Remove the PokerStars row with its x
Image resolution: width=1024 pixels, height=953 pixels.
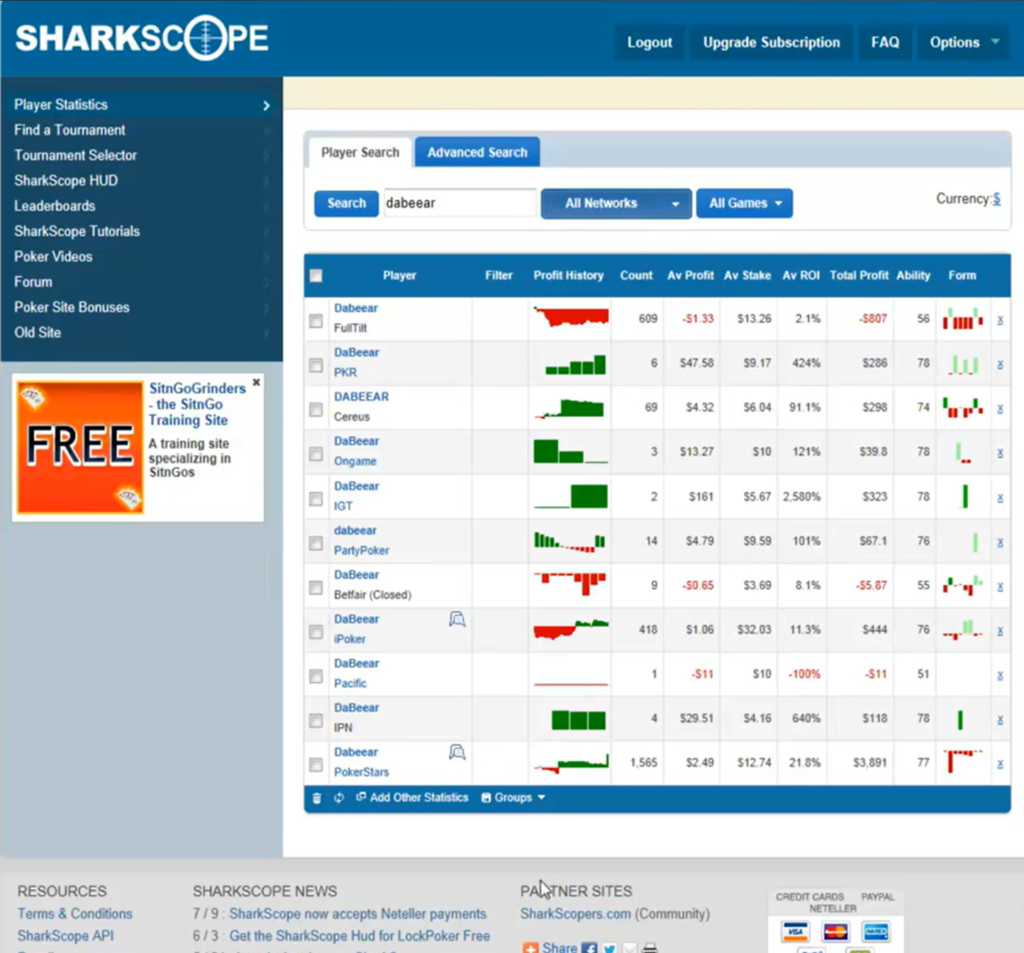click(1000, 764)
